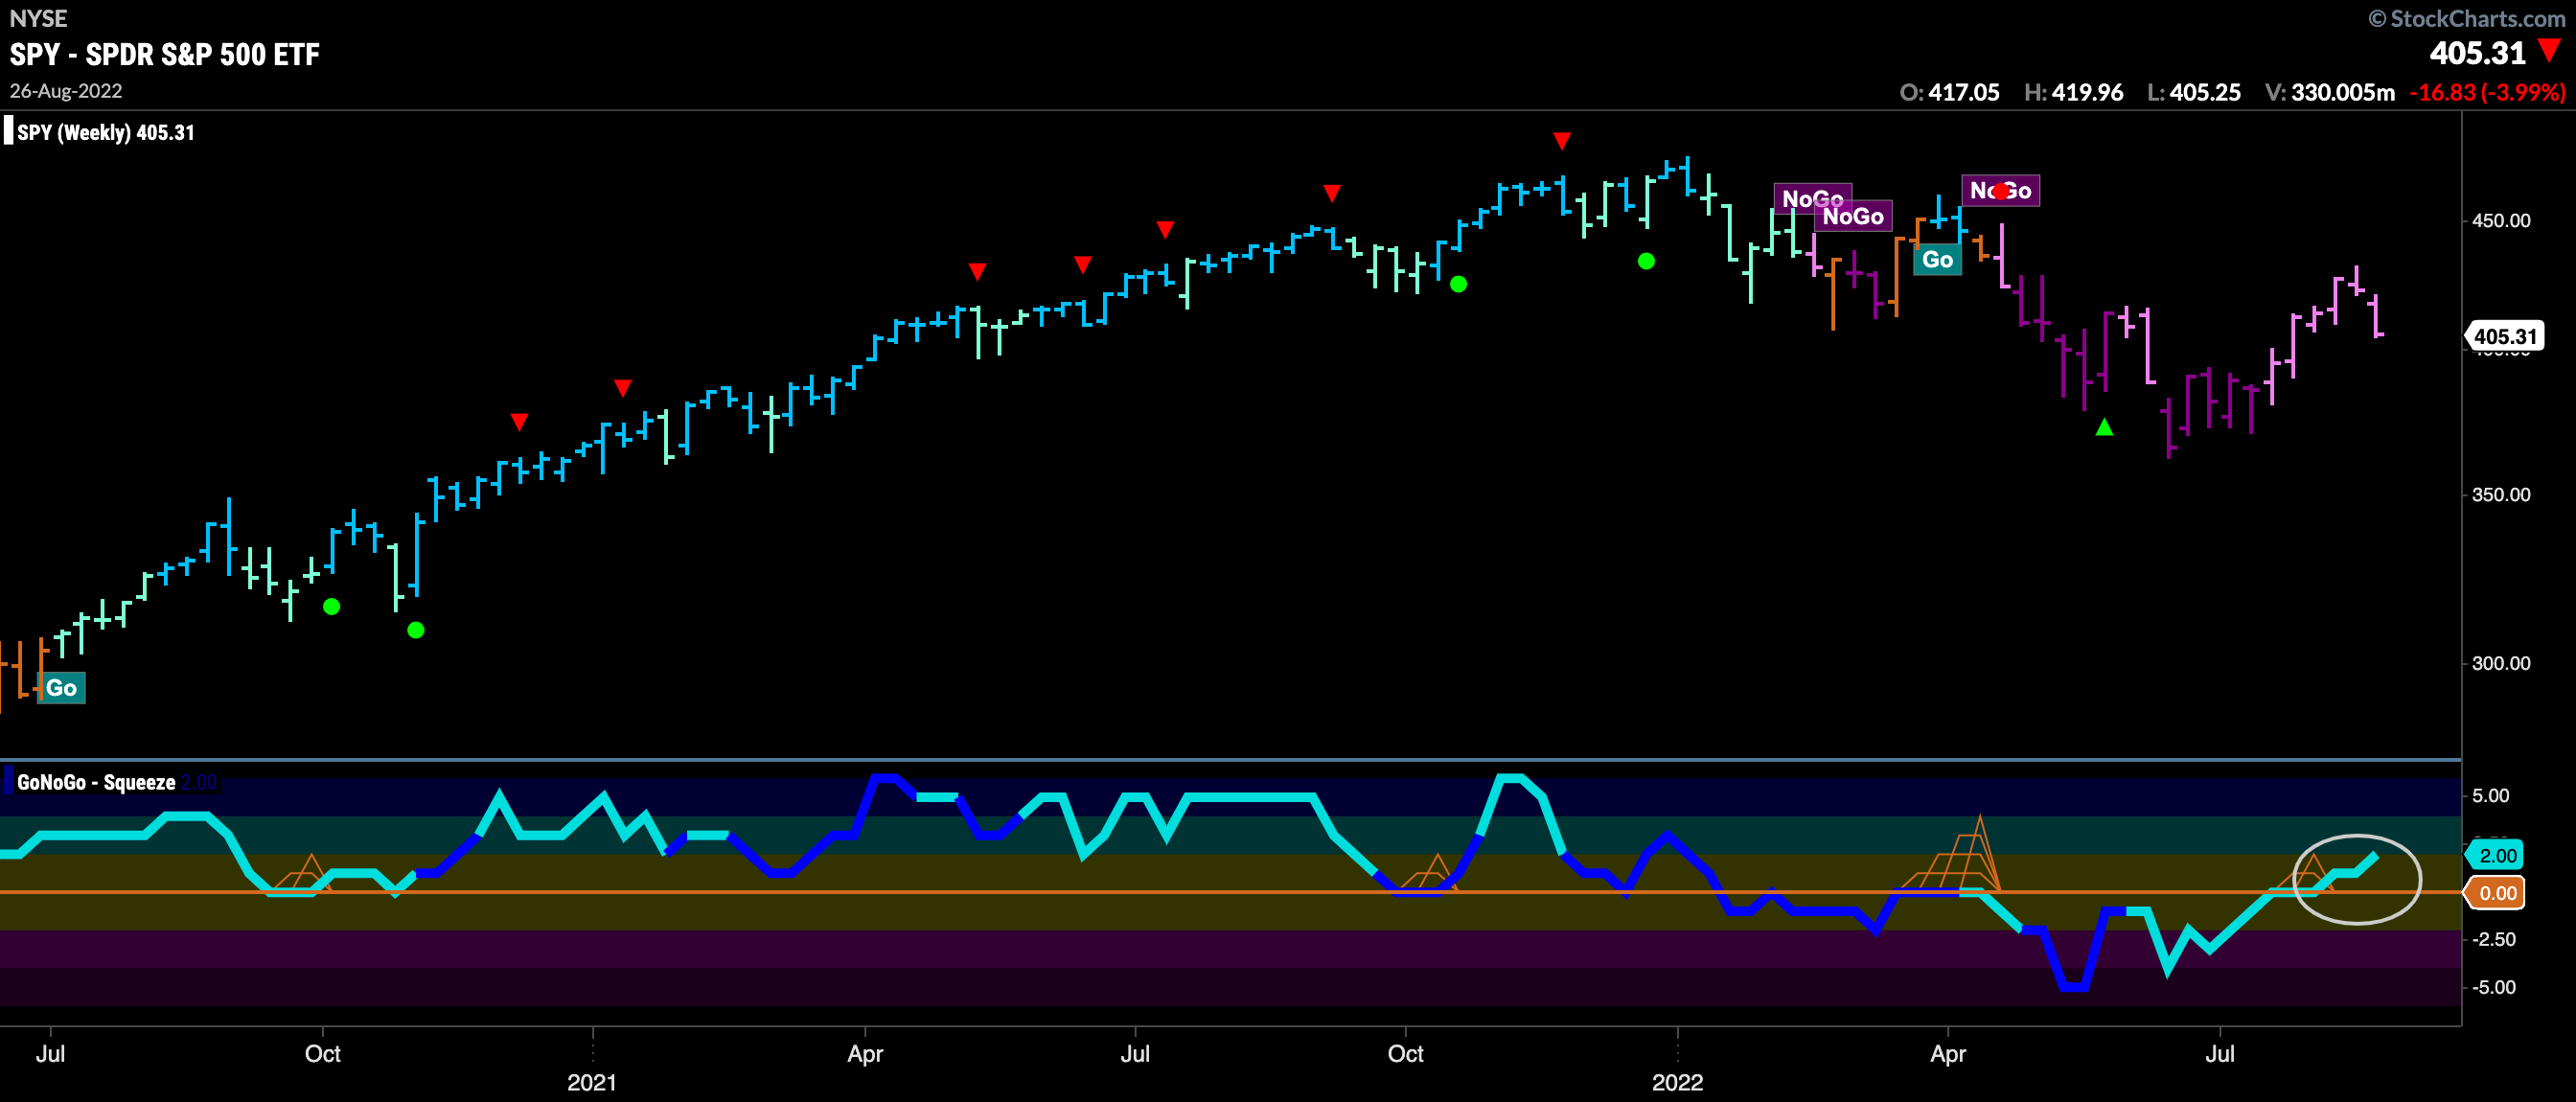Viewport: 2576px width, 1102px height.
Task: Click the red triangle marker from July 2021
Action: 1165,230
